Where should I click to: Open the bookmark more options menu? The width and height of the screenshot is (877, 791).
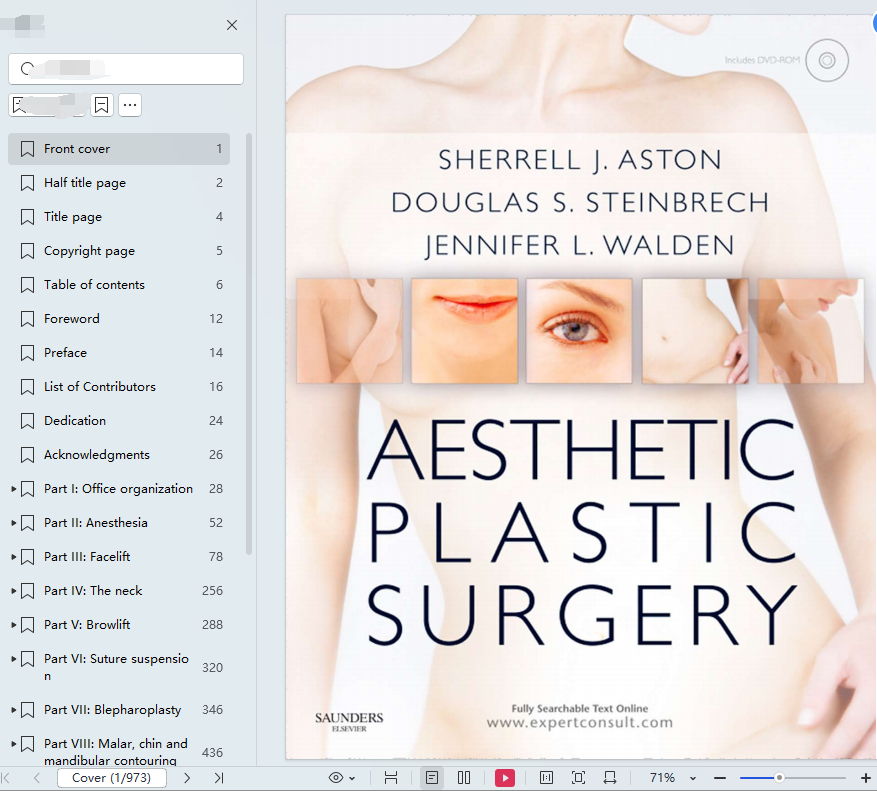[x=130, y=105]
